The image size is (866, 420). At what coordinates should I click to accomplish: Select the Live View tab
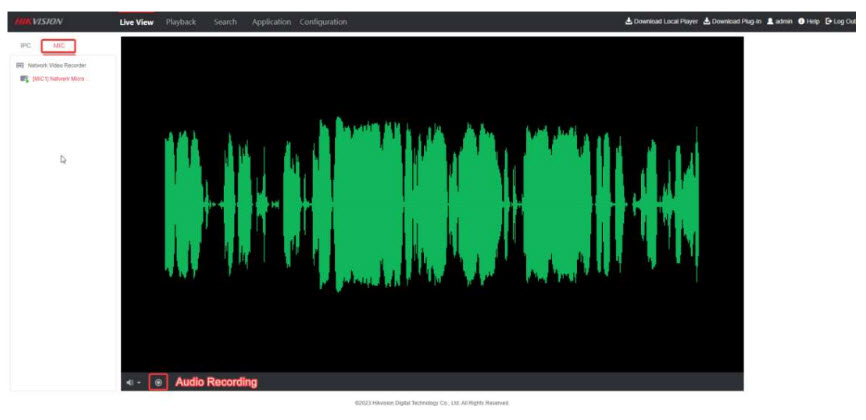click(x=137, y=22)
